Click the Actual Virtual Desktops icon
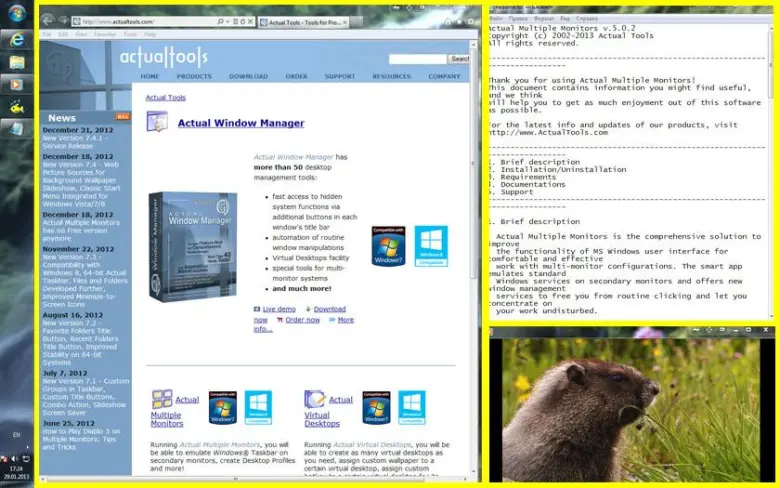 314,402
